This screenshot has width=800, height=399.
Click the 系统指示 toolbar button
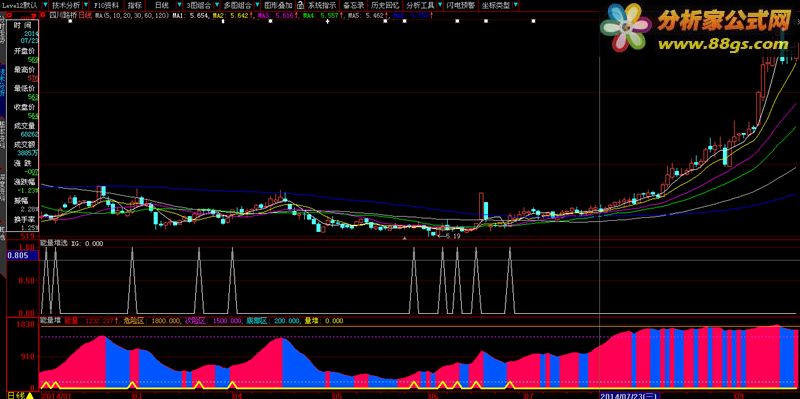(321, 5)
